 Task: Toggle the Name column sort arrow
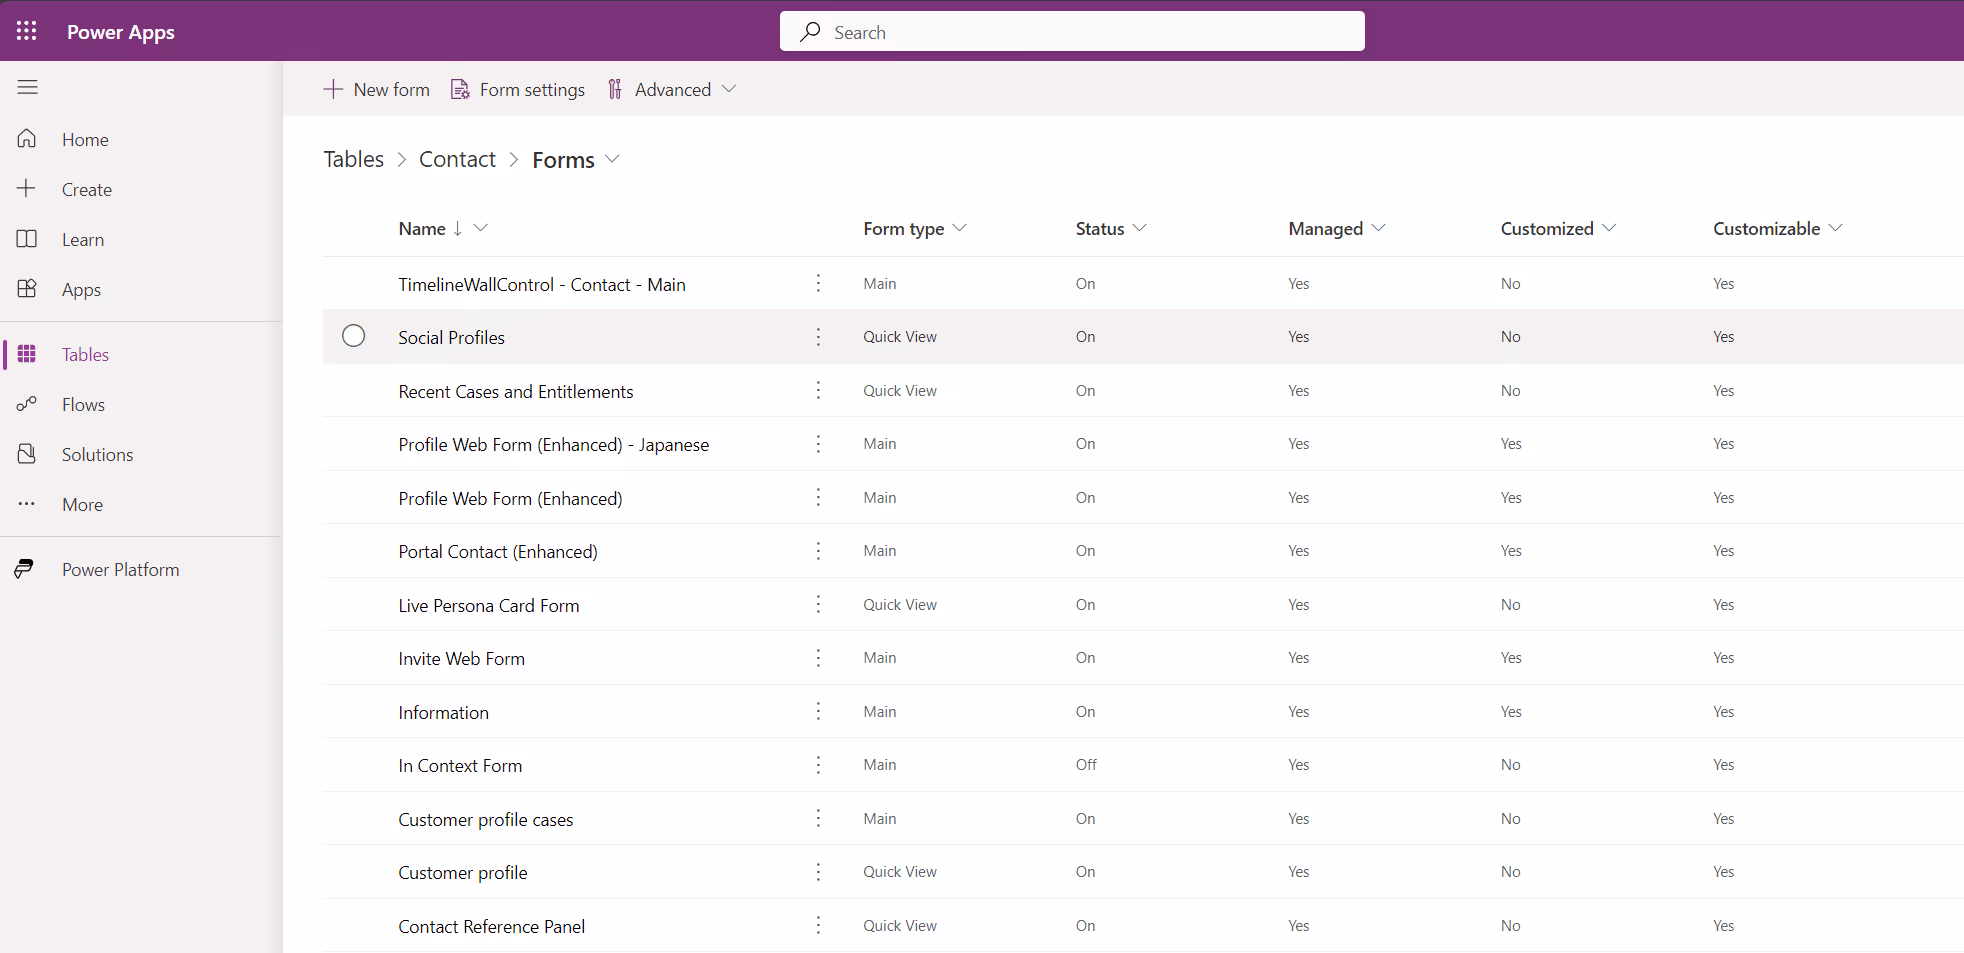[x=458, y=228]
